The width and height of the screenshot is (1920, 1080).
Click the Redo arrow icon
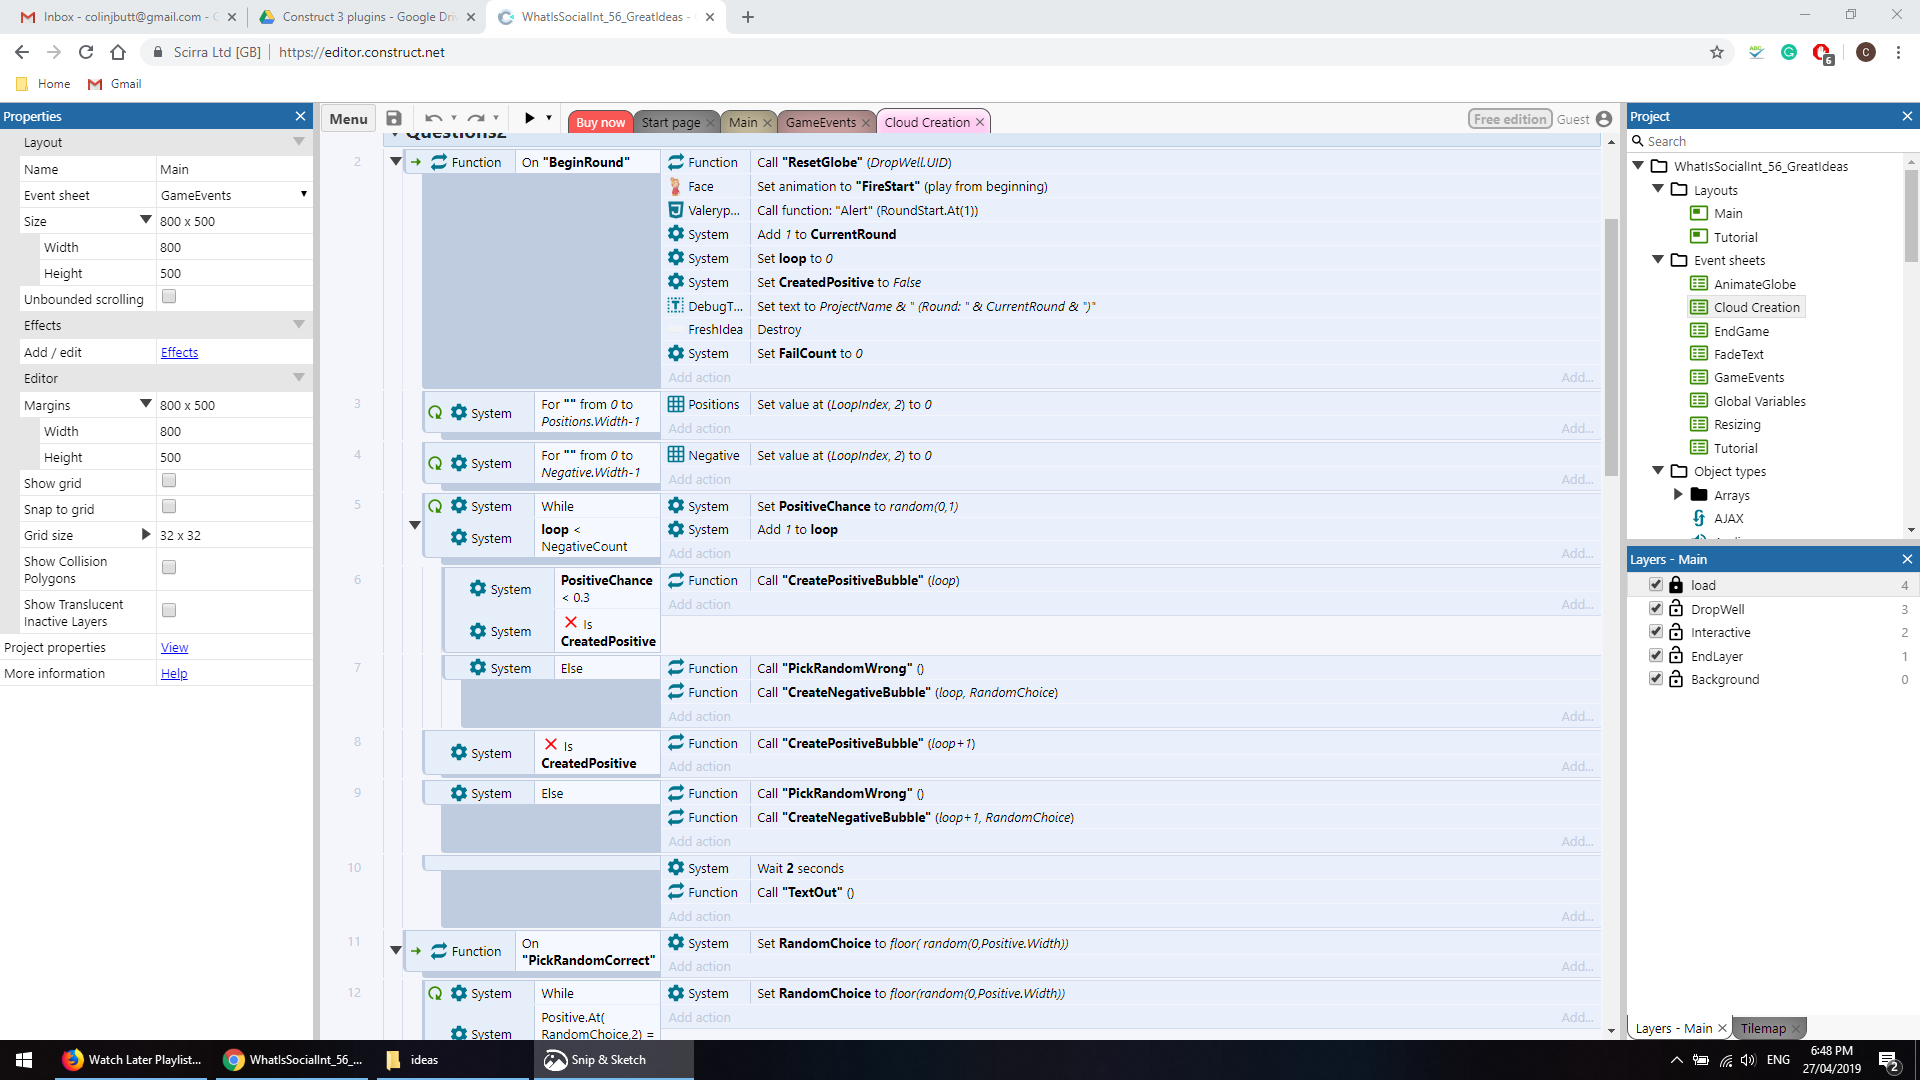coord(476,119)
